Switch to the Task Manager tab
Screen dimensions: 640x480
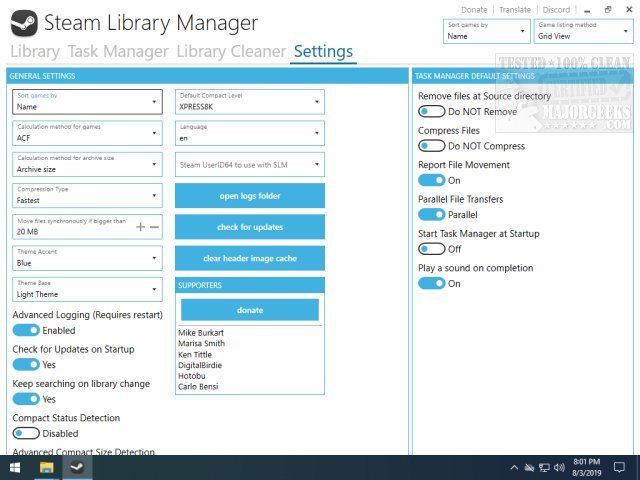(x=118, y=51)
